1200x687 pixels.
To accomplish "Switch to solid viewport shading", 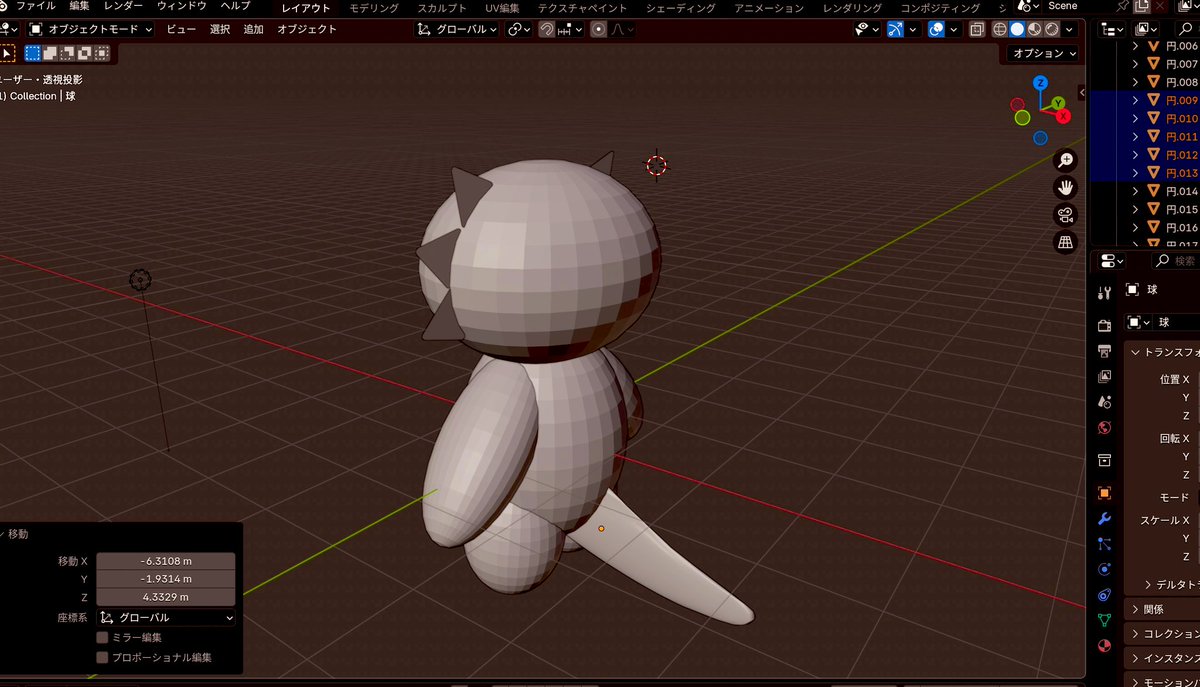I will [1017, 29].
